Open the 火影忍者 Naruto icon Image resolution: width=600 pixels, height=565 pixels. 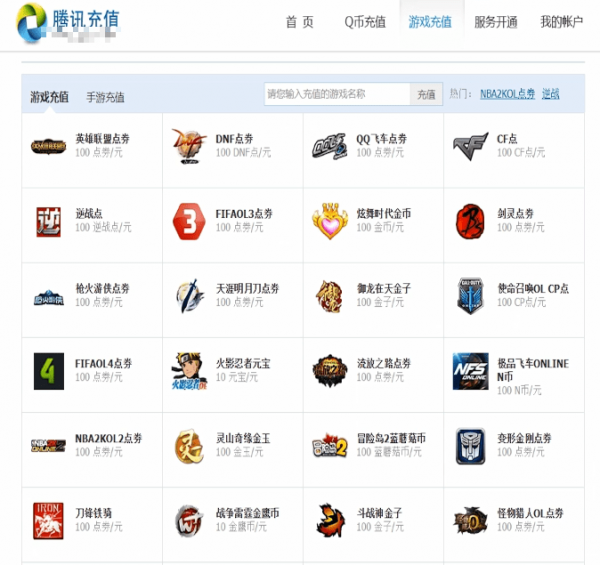click(x=189, y=371)
